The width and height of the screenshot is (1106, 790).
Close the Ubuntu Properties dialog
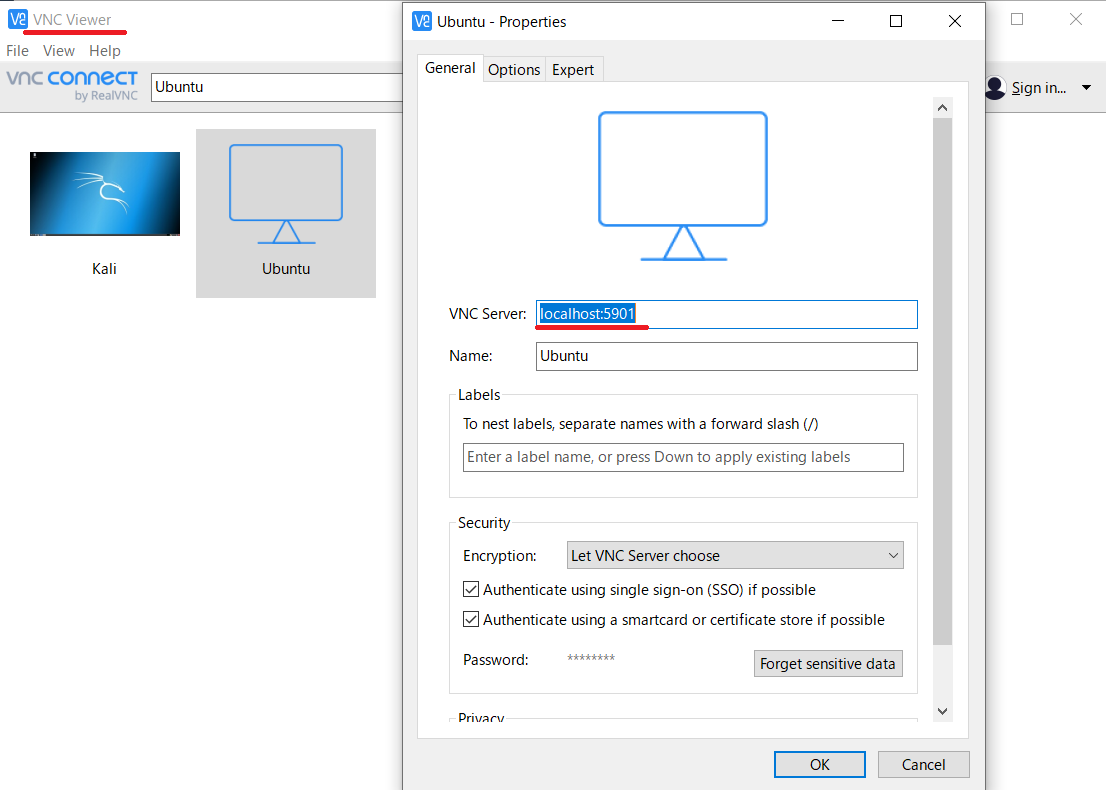[x=954, y=21]
